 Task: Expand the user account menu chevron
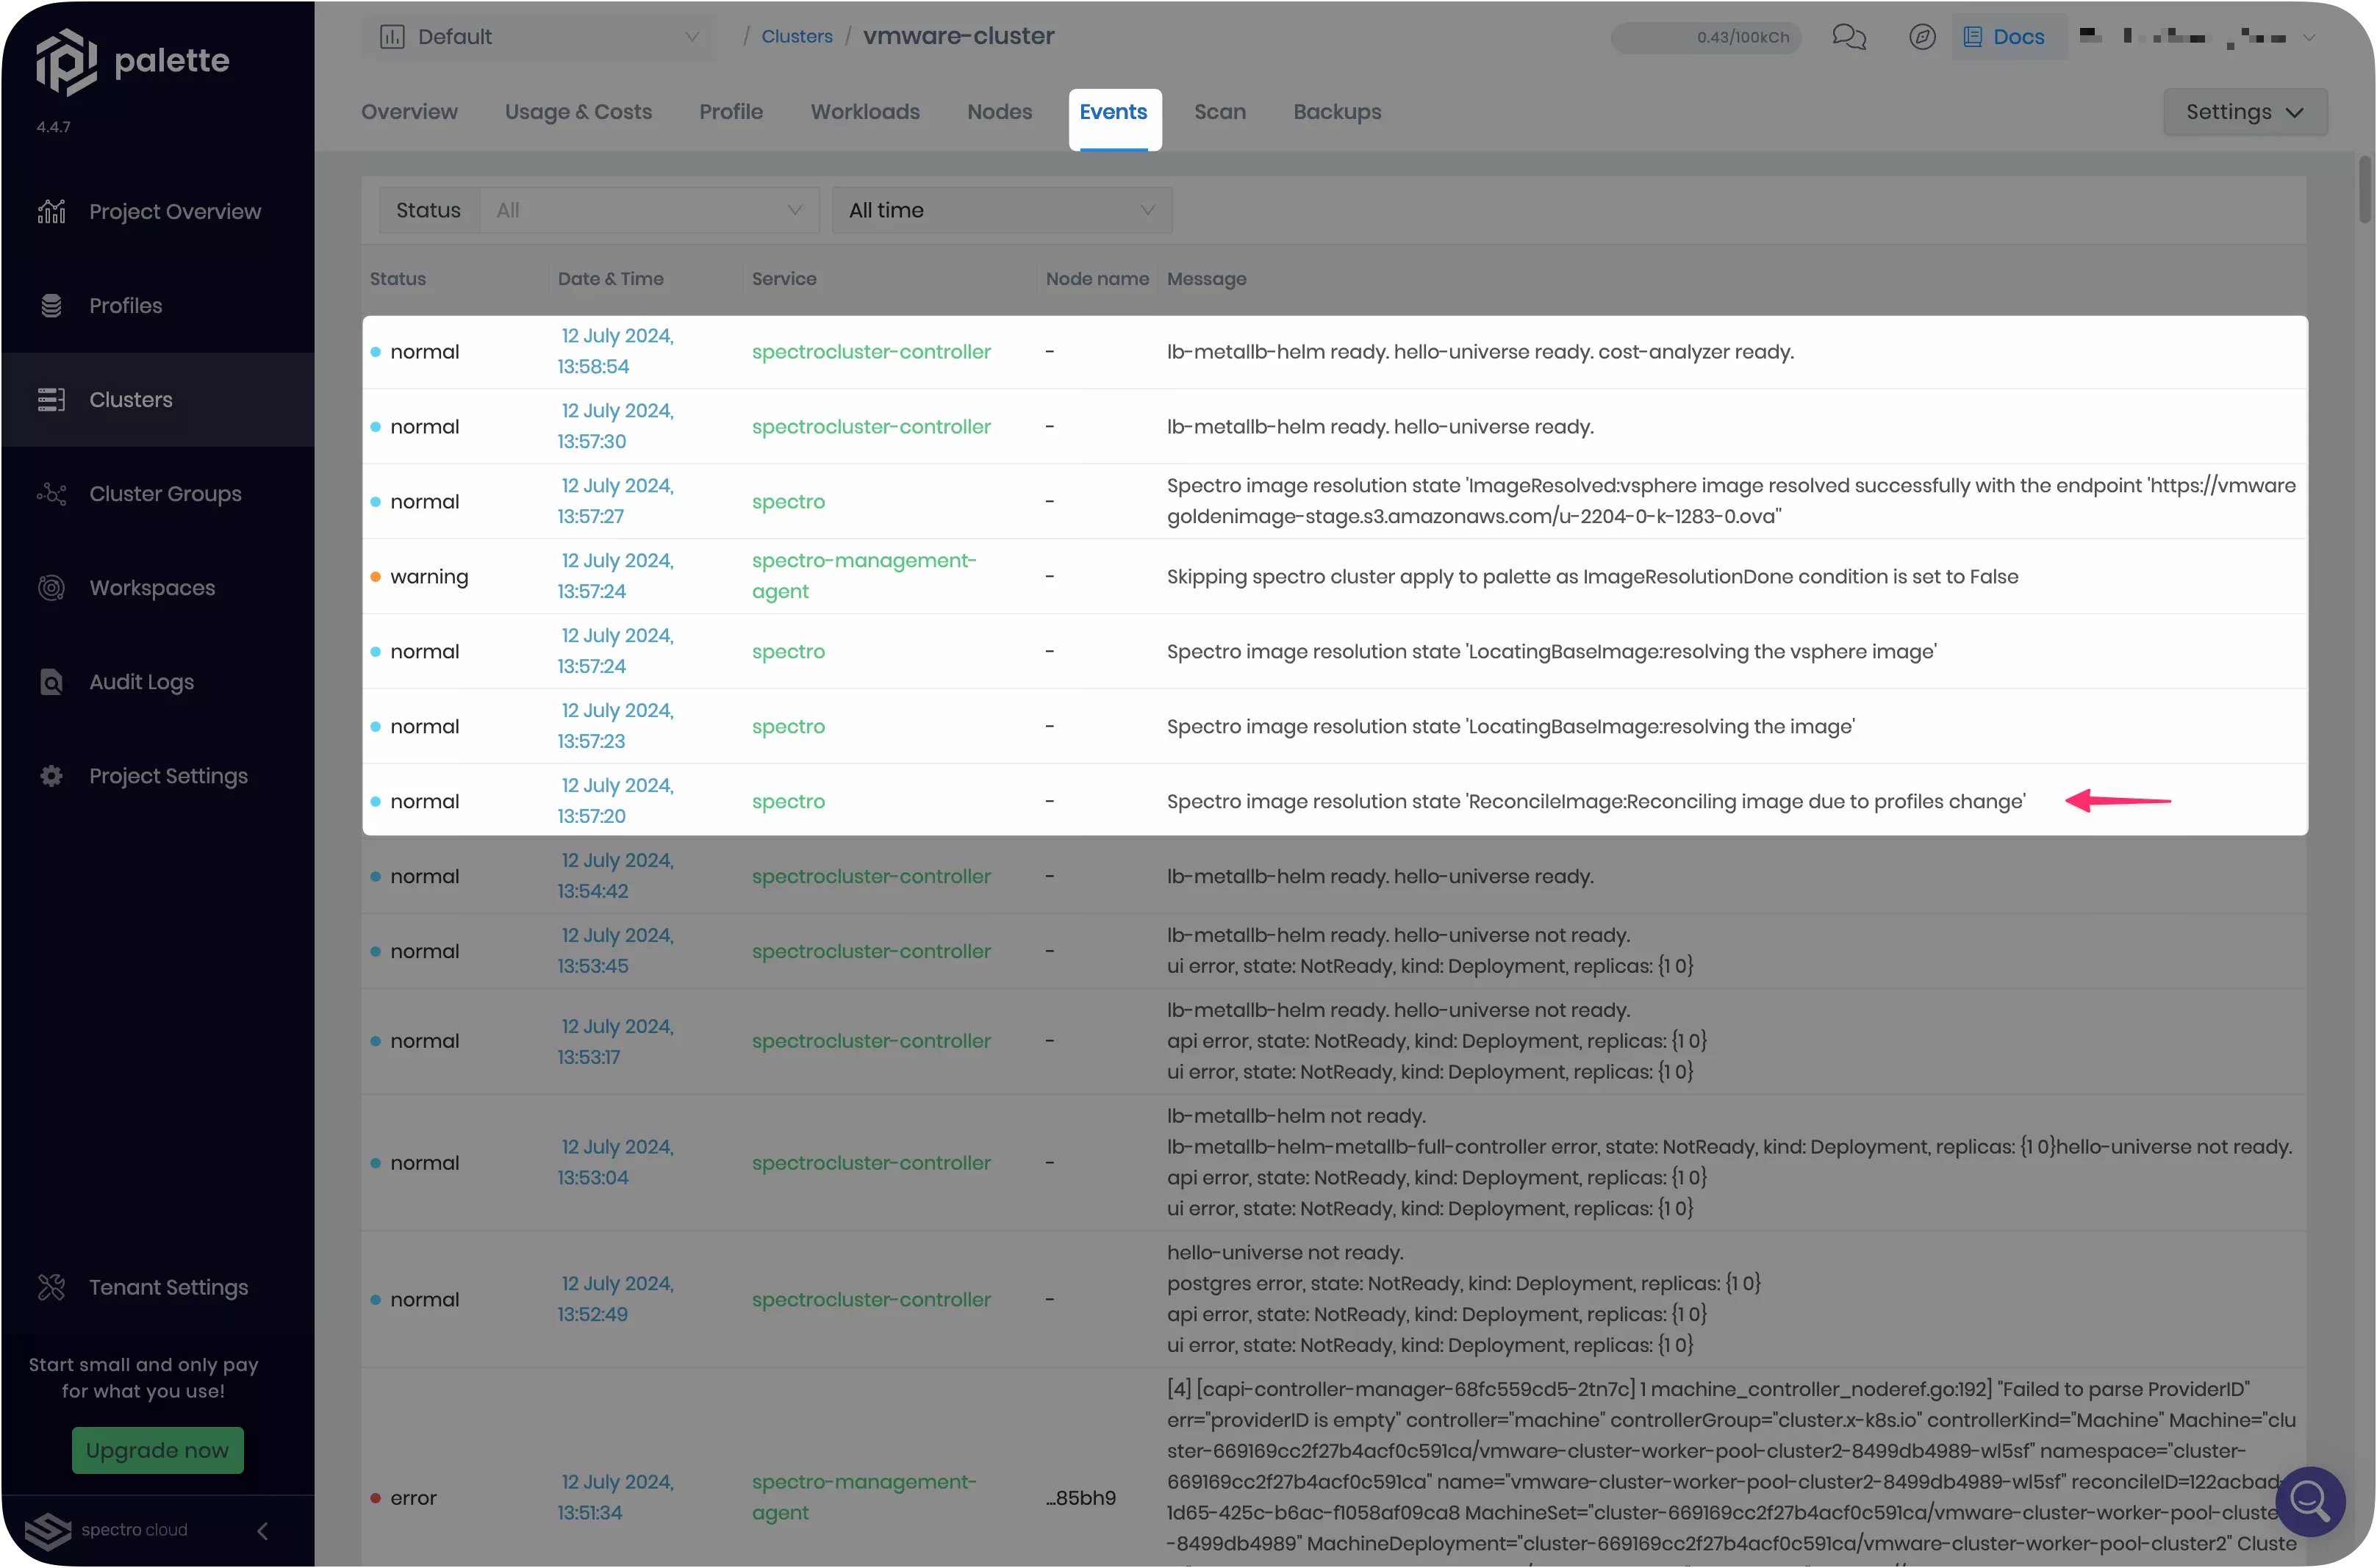point(2309,37)
